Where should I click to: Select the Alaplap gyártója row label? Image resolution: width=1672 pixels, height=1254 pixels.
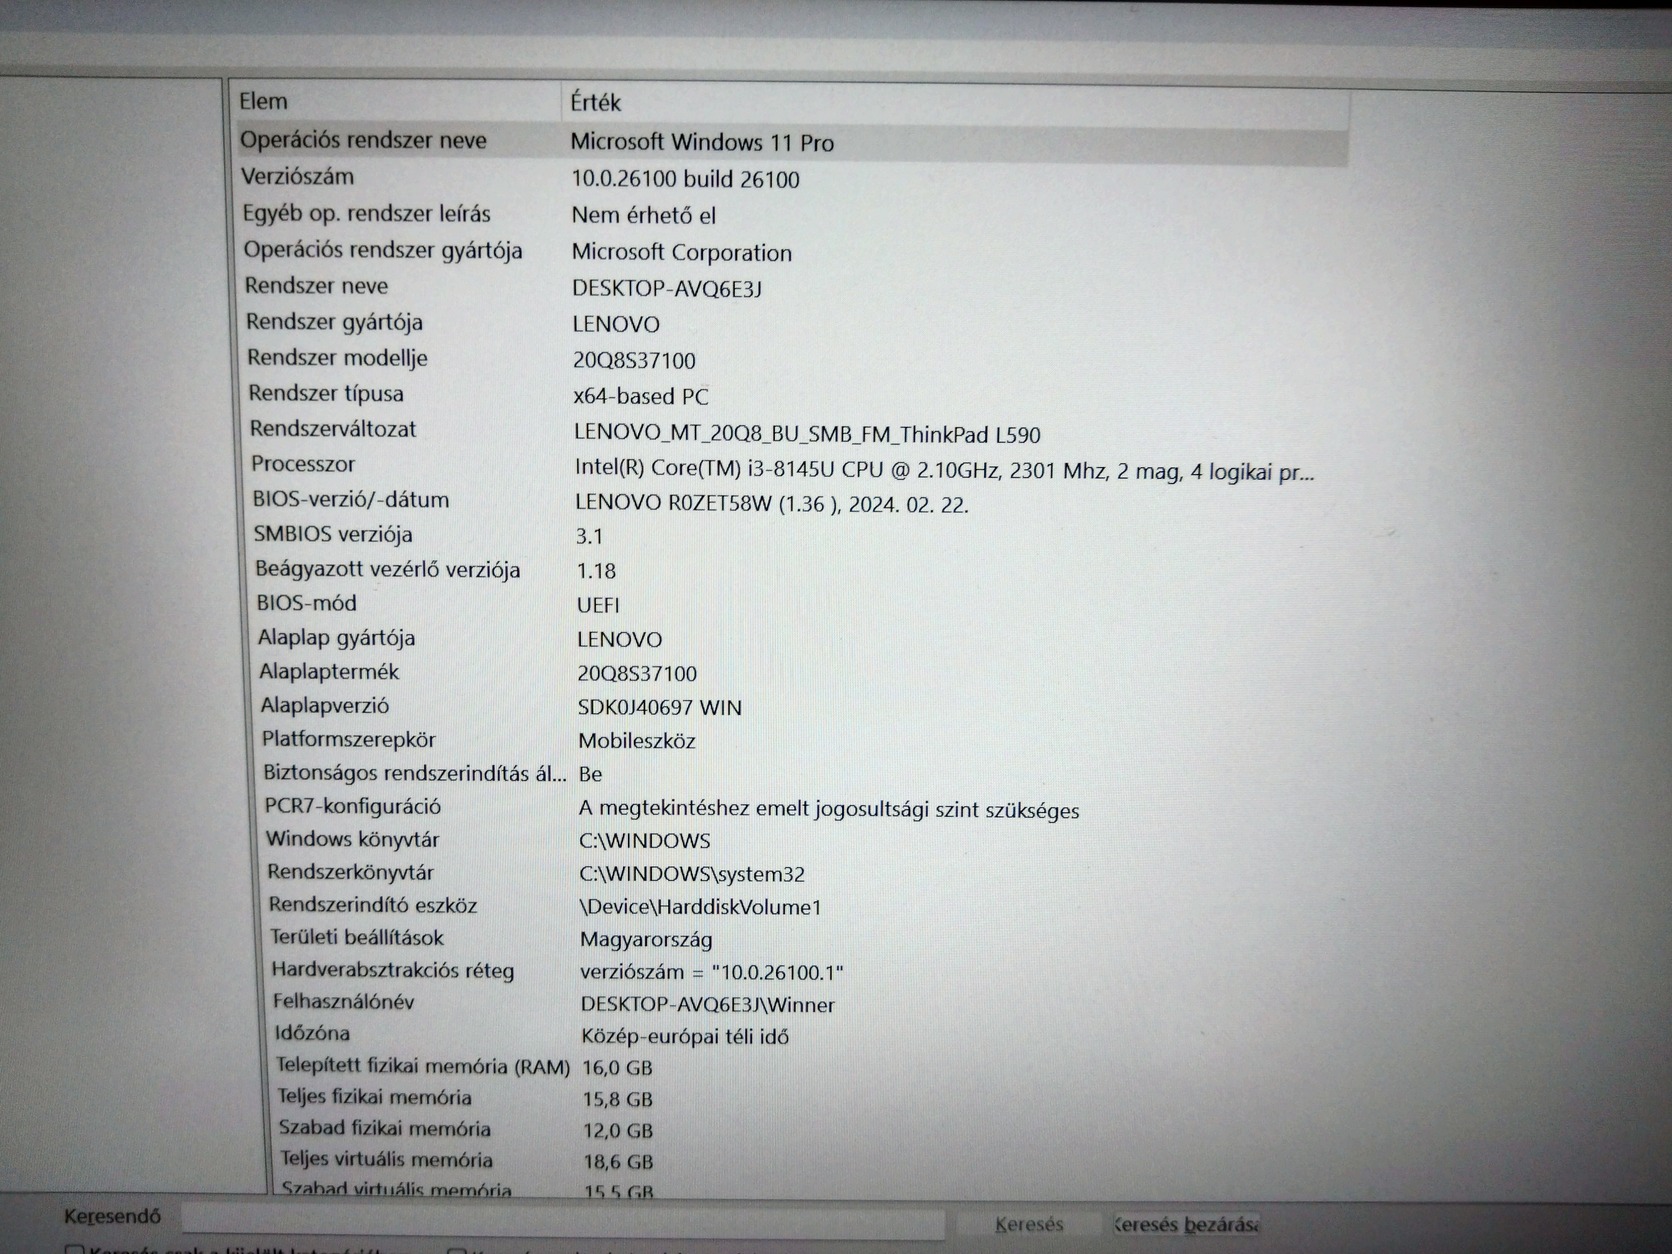[336, 638]
